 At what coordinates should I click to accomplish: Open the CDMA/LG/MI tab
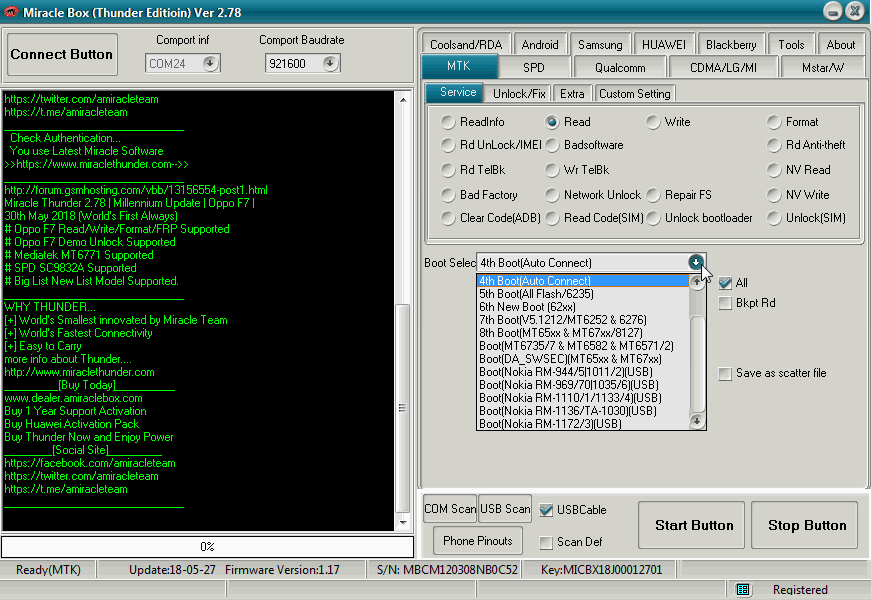tap(723, 68)
